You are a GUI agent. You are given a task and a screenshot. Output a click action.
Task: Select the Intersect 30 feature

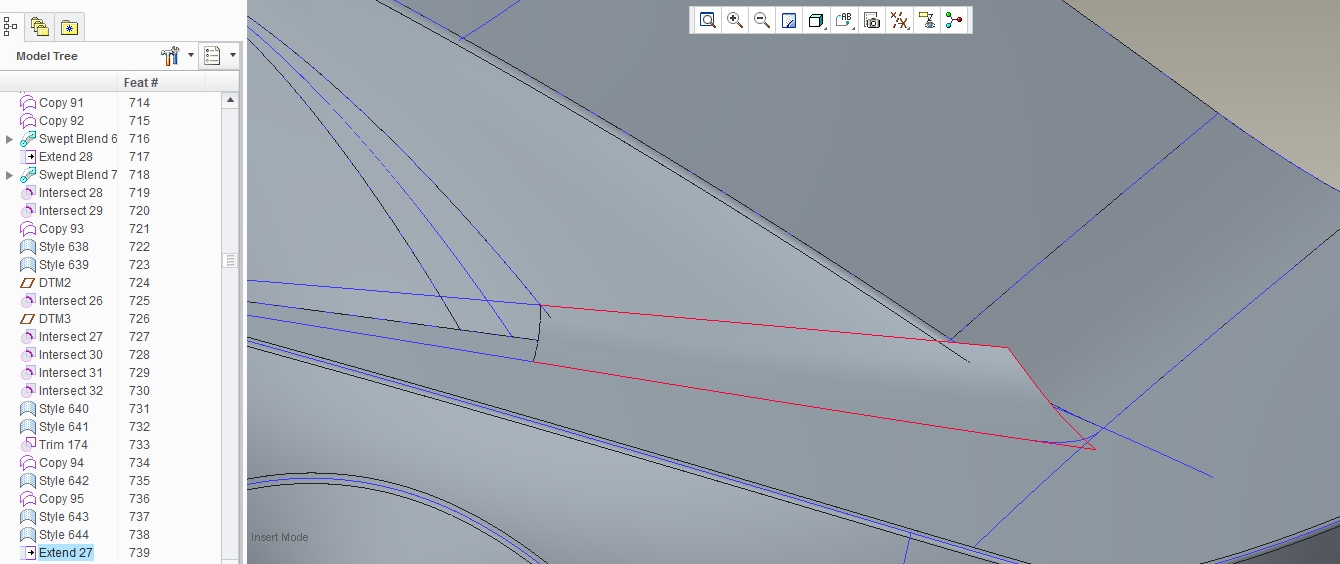tap(70, 355)
